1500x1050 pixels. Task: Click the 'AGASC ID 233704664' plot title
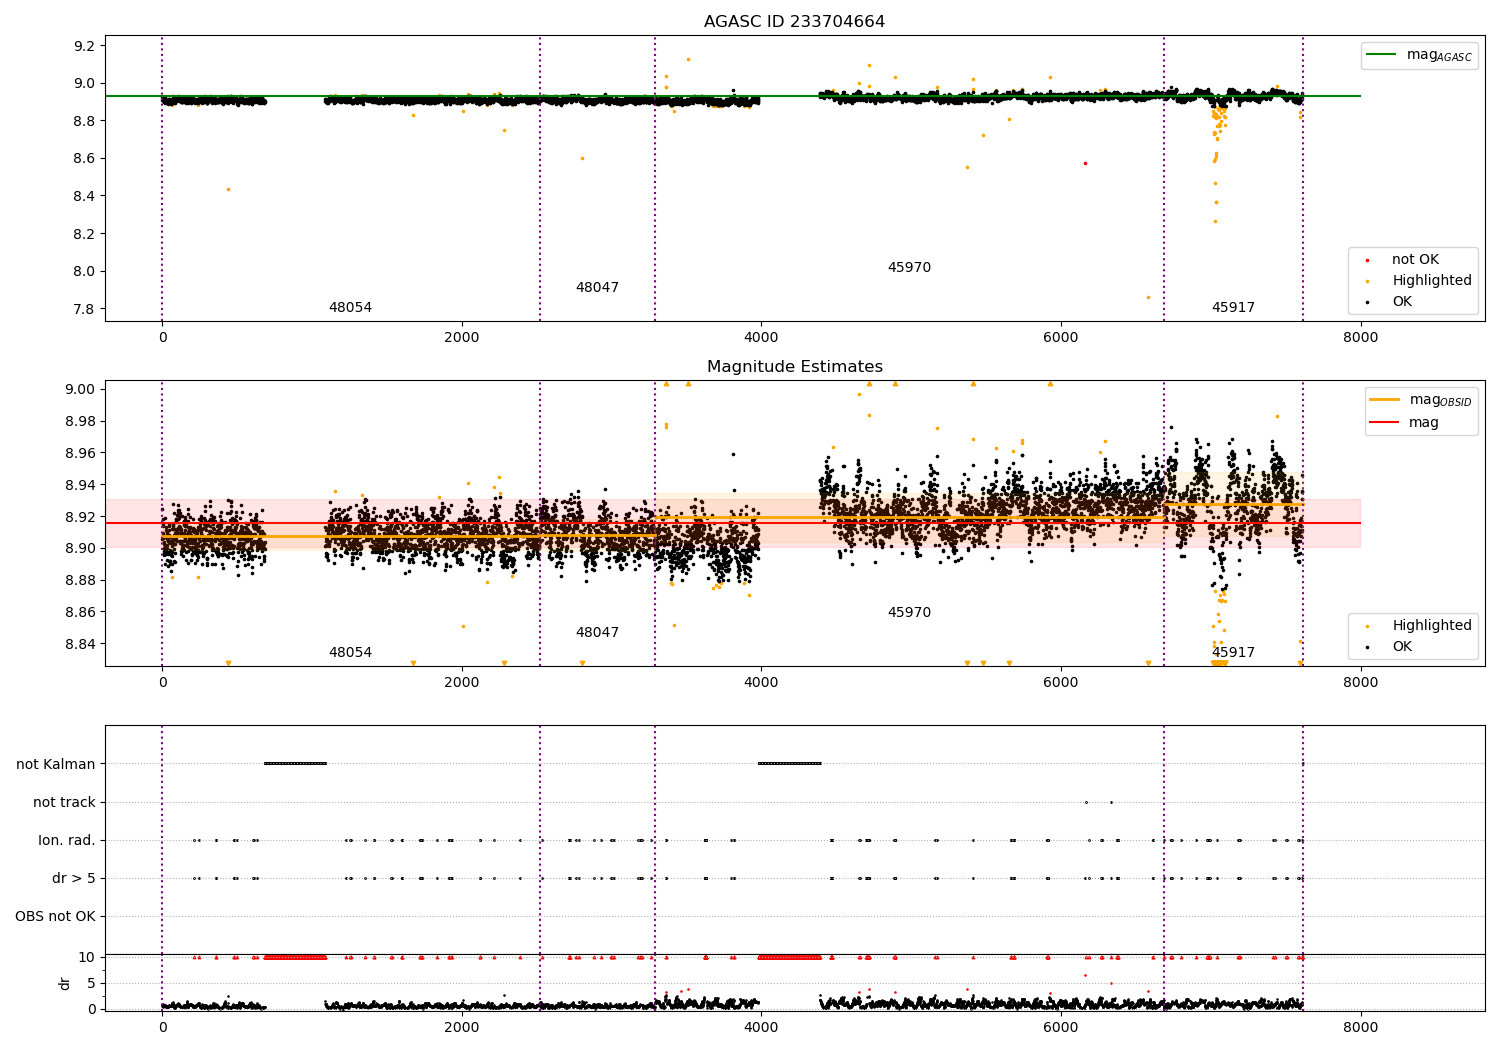[x=794, y=22]
